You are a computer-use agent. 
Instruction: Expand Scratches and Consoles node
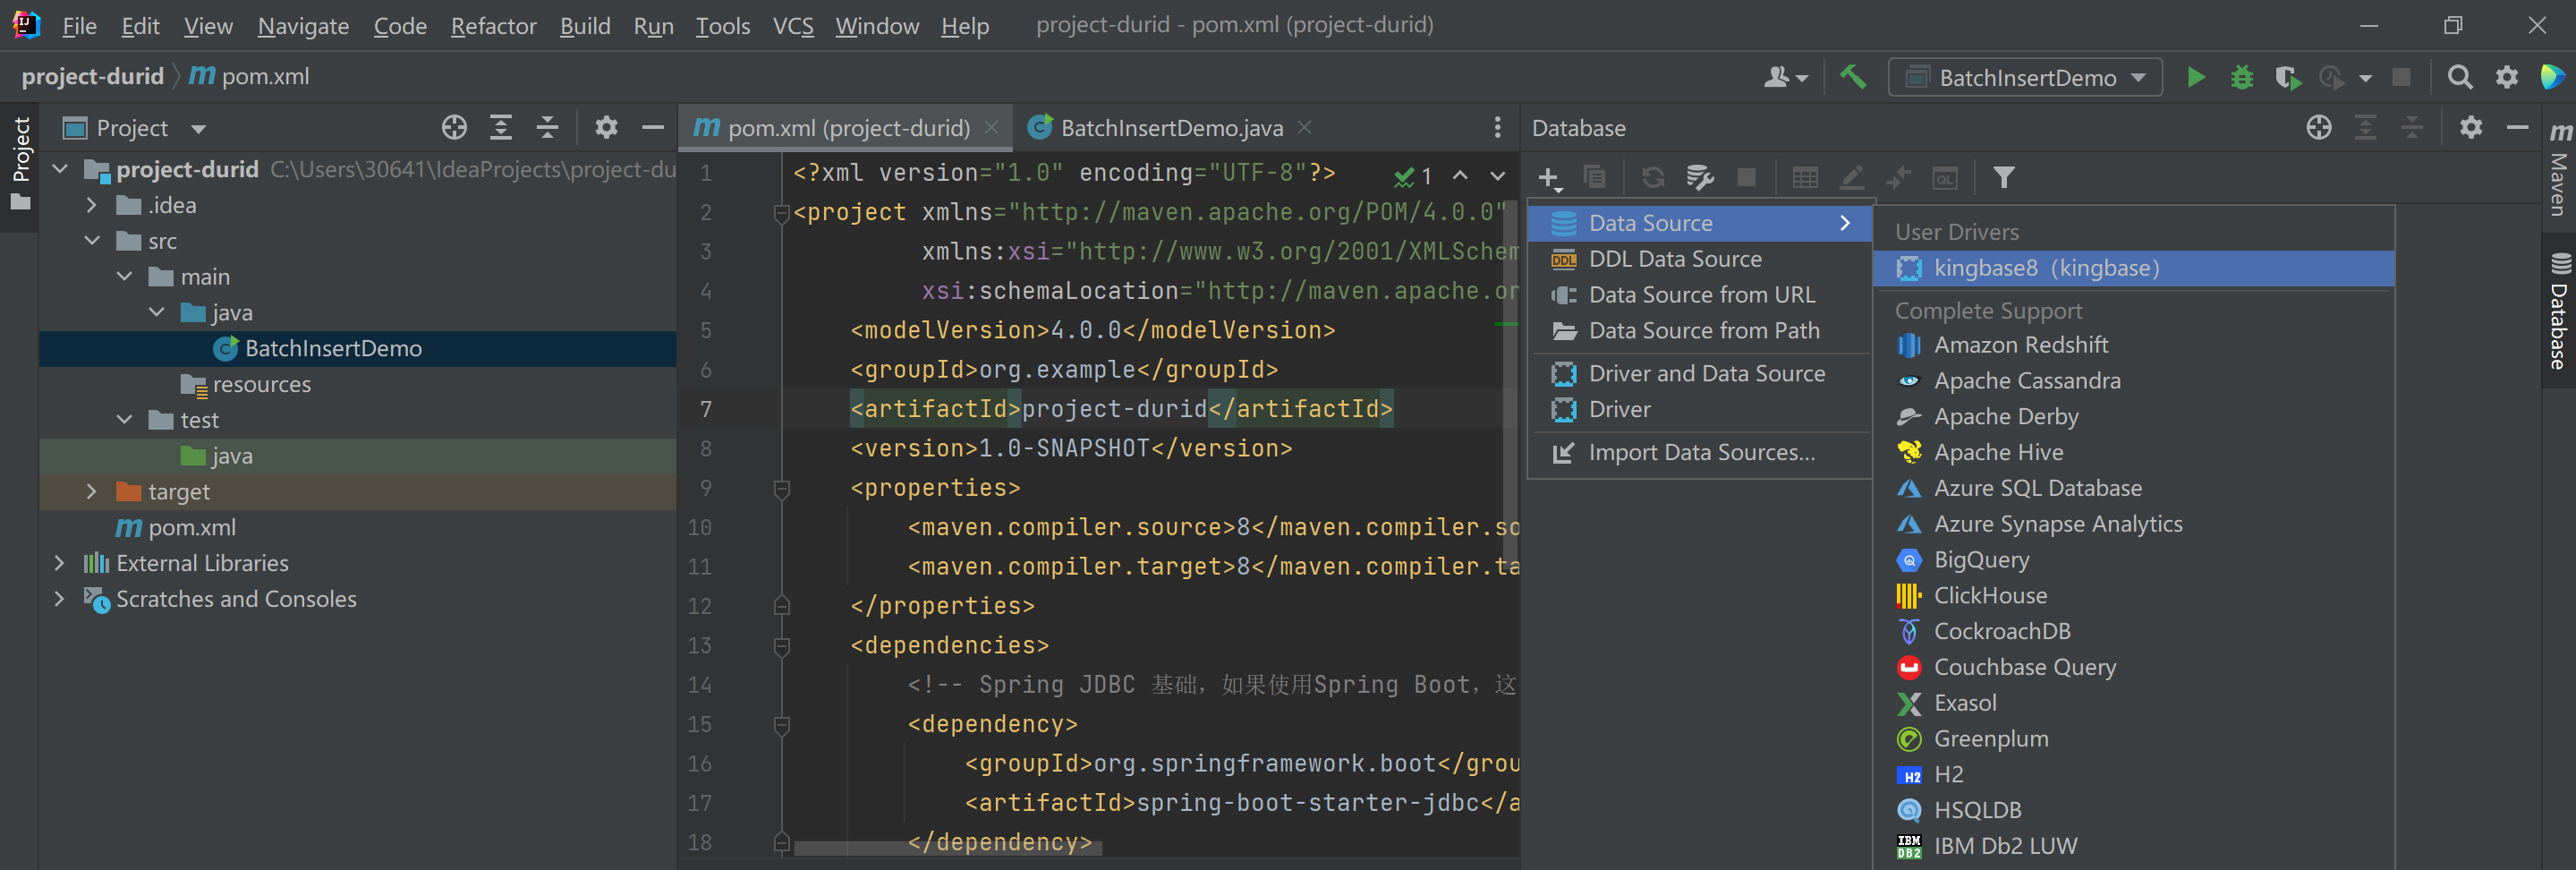[x=60, y=599]
